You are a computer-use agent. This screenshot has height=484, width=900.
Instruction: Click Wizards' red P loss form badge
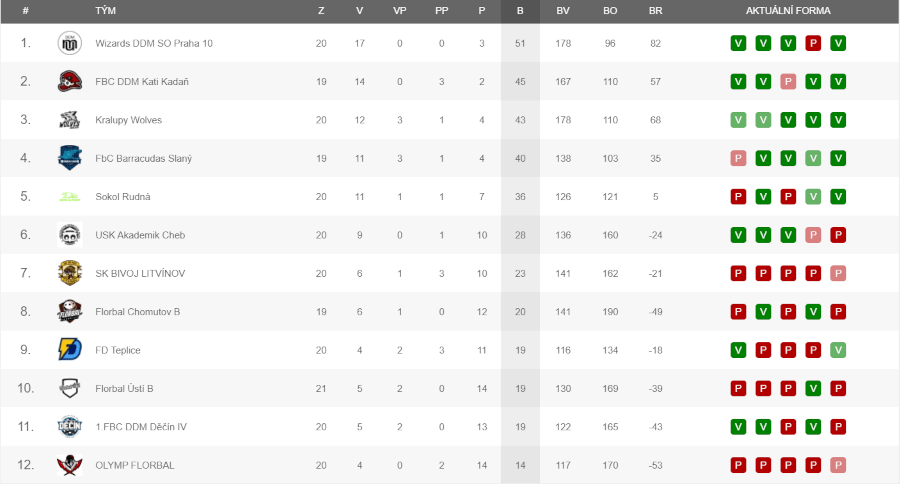tap(813, 43)
